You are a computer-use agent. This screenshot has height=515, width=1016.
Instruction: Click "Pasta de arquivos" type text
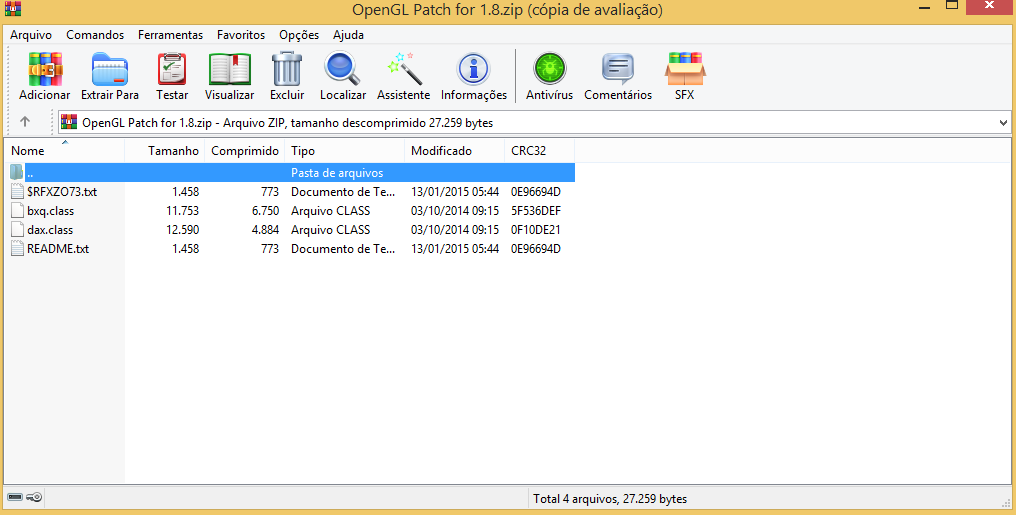click(x=337, y=173)
